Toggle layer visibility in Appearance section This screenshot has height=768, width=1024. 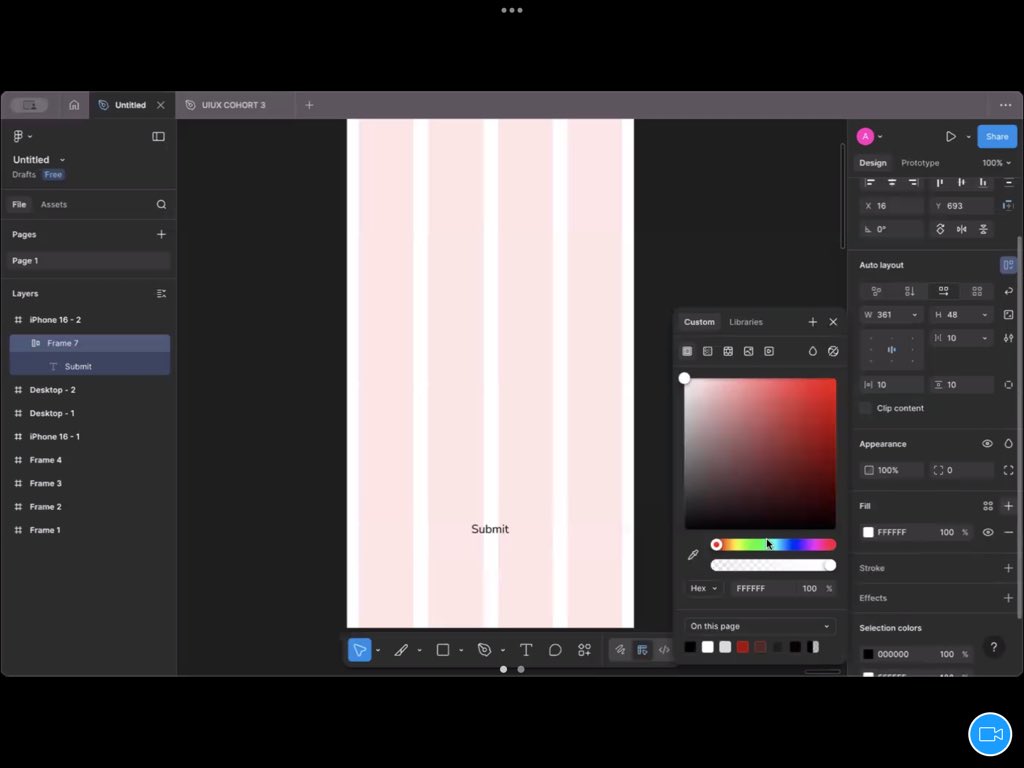pos(987,444)
